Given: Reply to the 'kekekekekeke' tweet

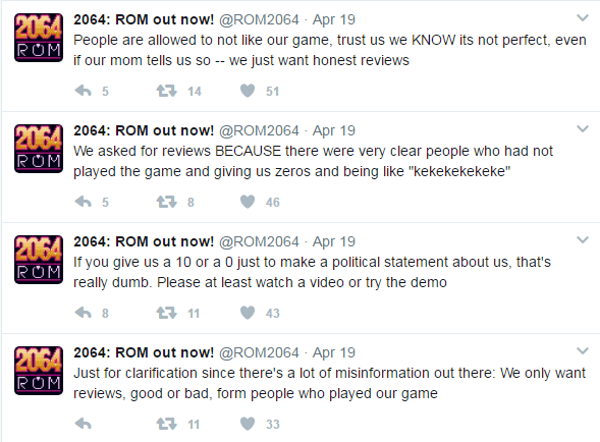Looking at the screenshot, I should [x=83, y=202].
